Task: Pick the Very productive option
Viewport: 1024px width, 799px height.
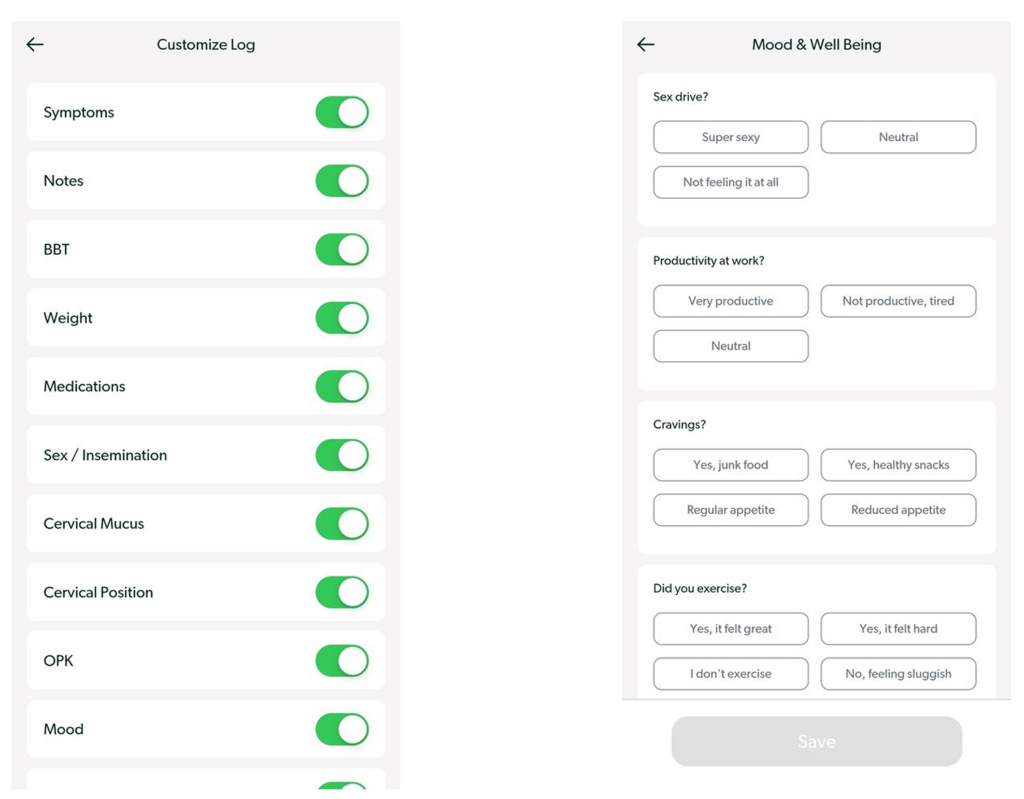Action: point(731,301)
